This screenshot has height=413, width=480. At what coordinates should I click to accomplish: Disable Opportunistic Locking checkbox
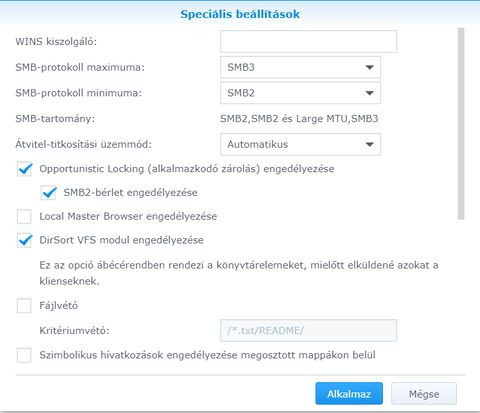24,169
